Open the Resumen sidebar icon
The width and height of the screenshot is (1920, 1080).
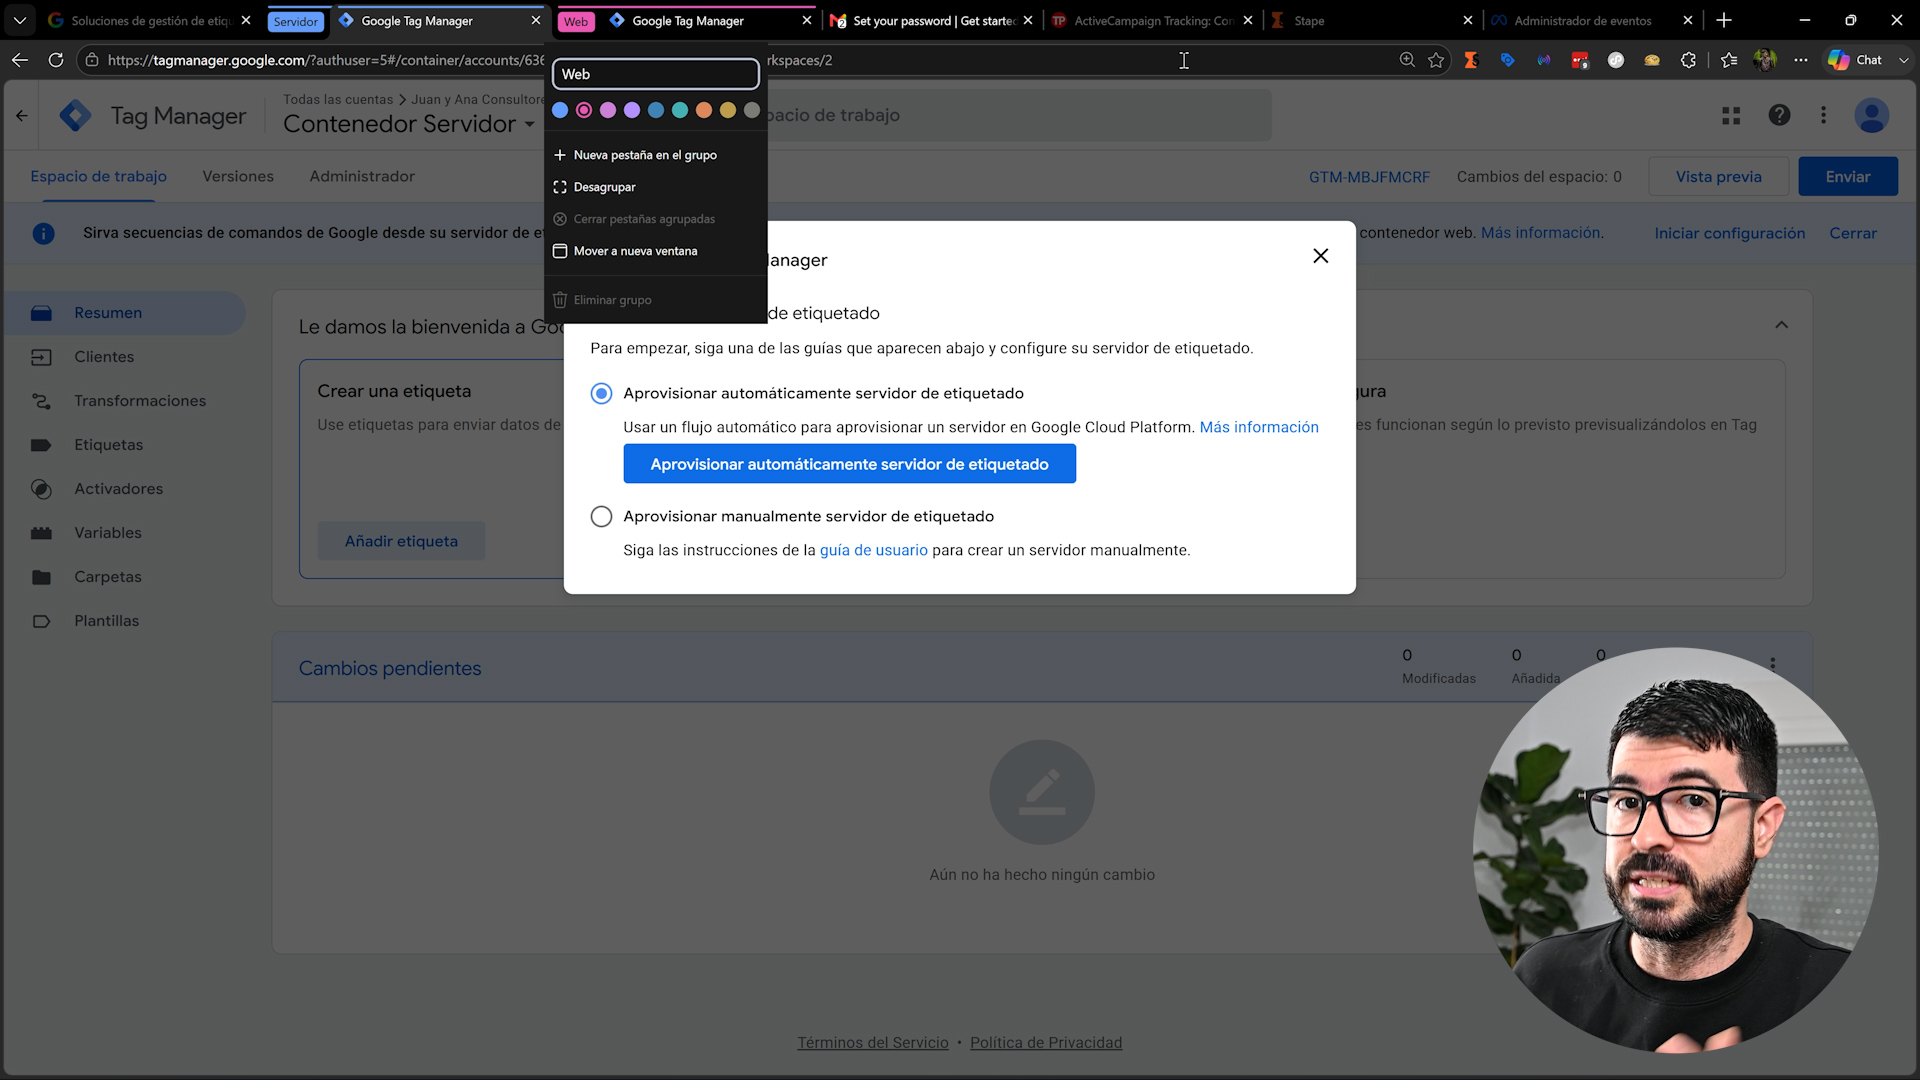tap(41, 313)
